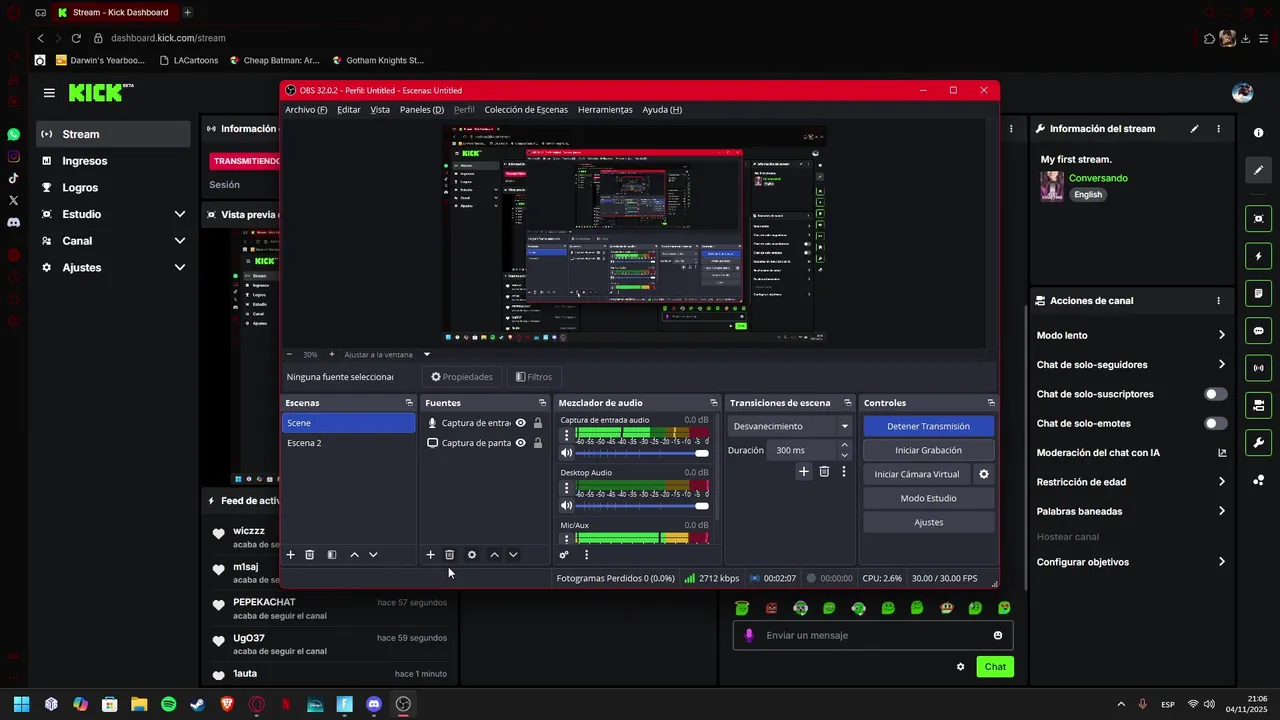Add a scene transition with the plus icon
This screenshot has height=720, width=1280.
[803, 471]
